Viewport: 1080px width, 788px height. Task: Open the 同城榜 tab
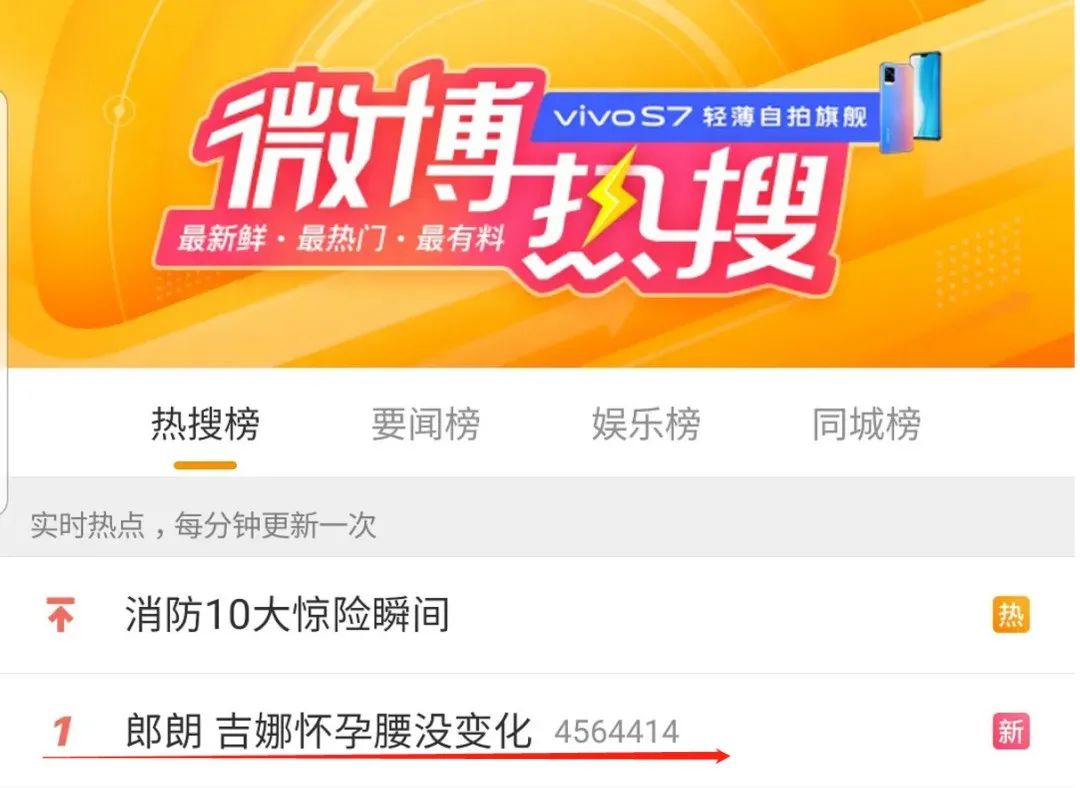866,424
